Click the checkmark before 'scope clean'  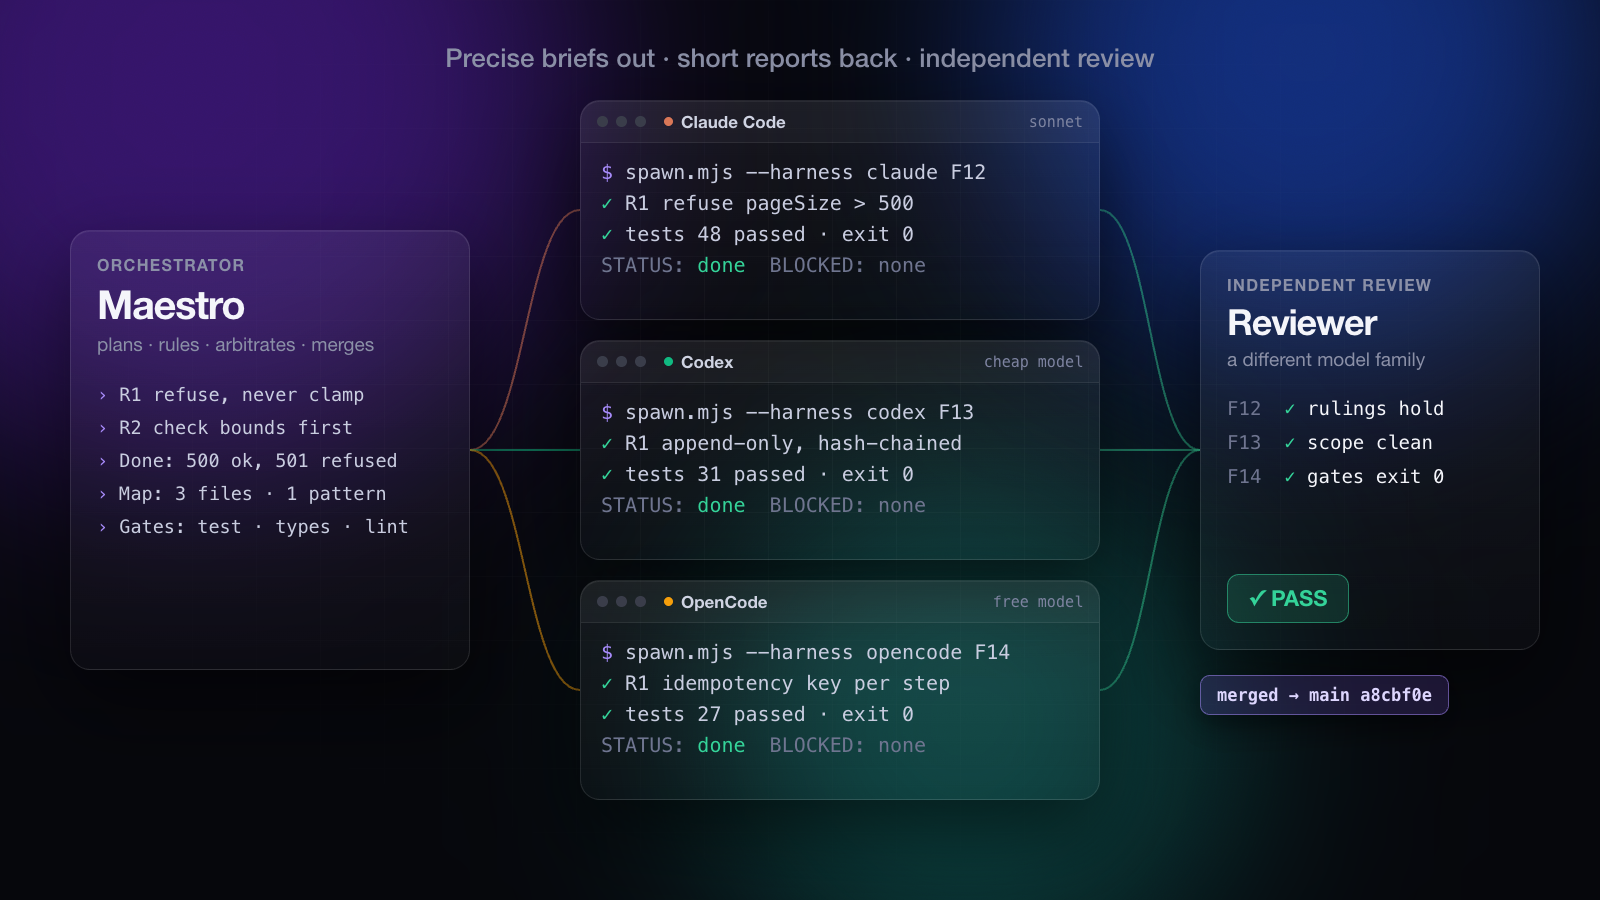coord(1290,443)
